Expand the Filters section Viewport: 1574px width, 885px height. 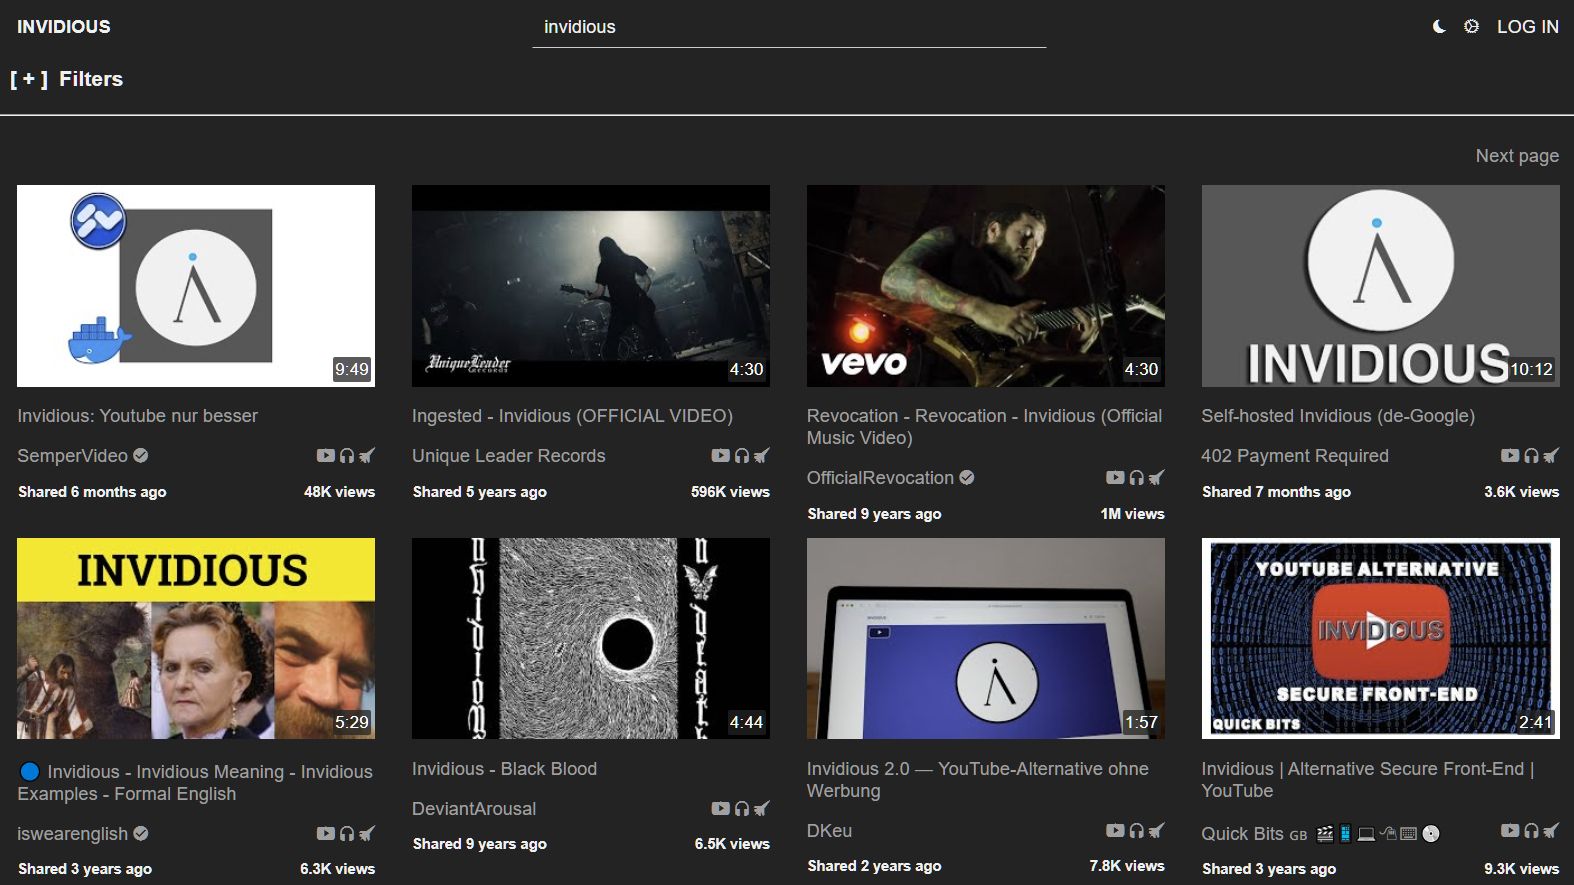[x=67, y=79]
